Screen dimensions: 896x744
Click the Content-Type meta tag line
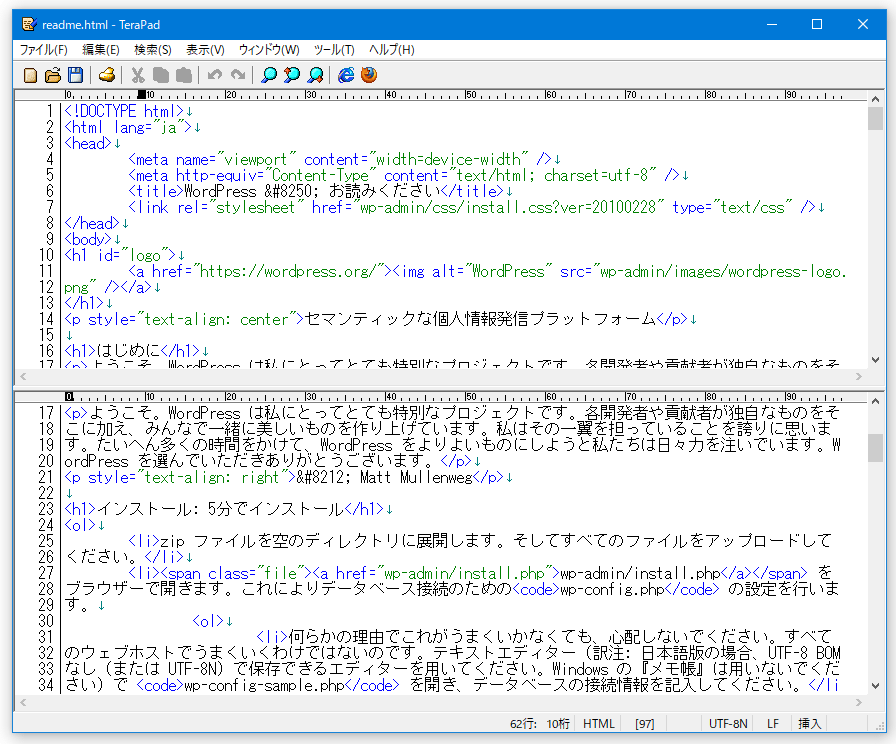point(404,175)
